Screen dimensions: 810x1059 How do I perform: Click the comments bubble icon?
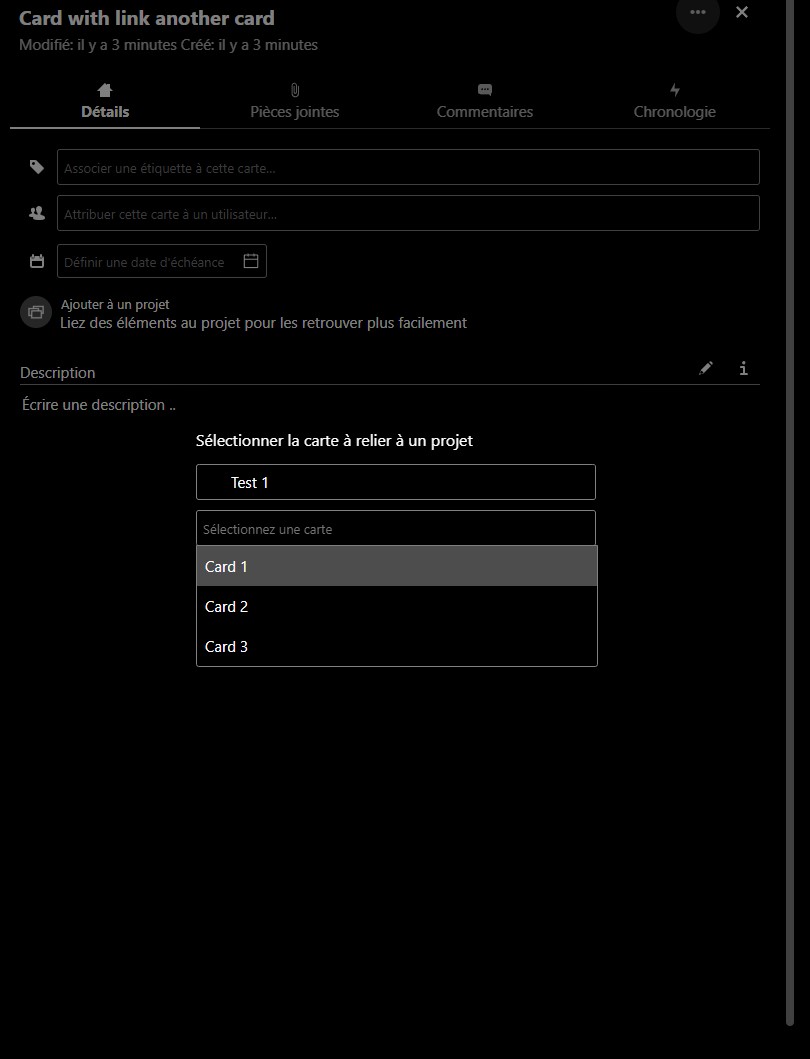[484, 90]
